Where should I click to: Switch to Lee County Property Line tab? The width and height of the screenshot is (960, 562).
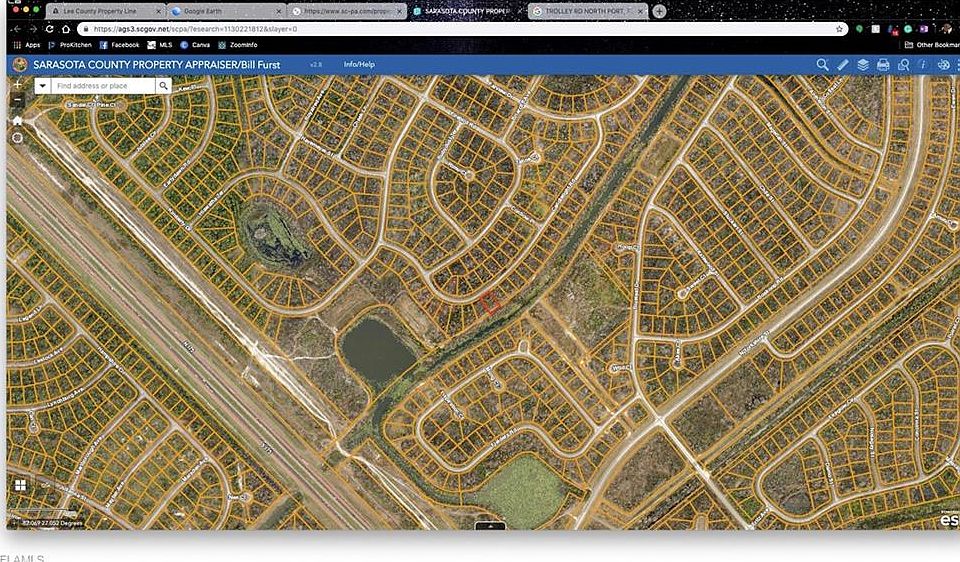click(105, 11)
